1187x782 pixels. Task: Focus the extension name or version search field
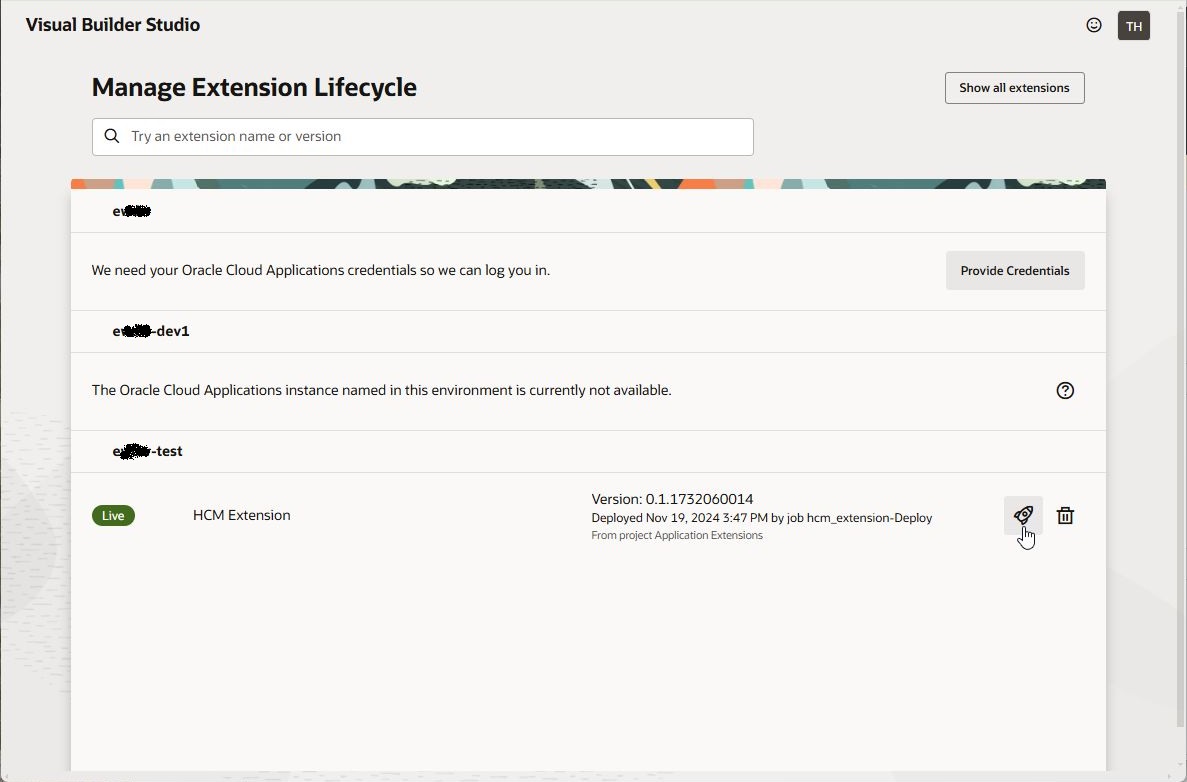pos(422,137)
